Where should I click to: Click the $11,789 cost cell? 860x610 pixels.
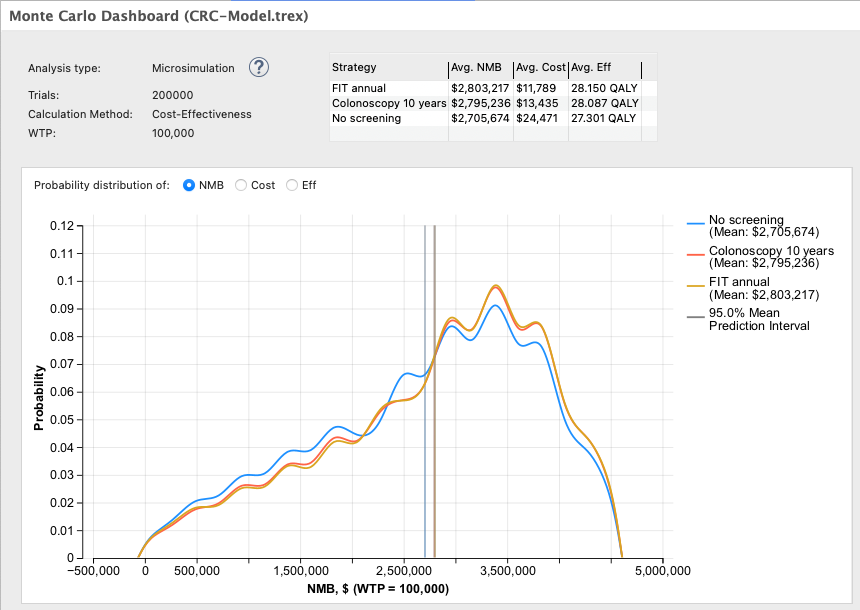[541, 88]
